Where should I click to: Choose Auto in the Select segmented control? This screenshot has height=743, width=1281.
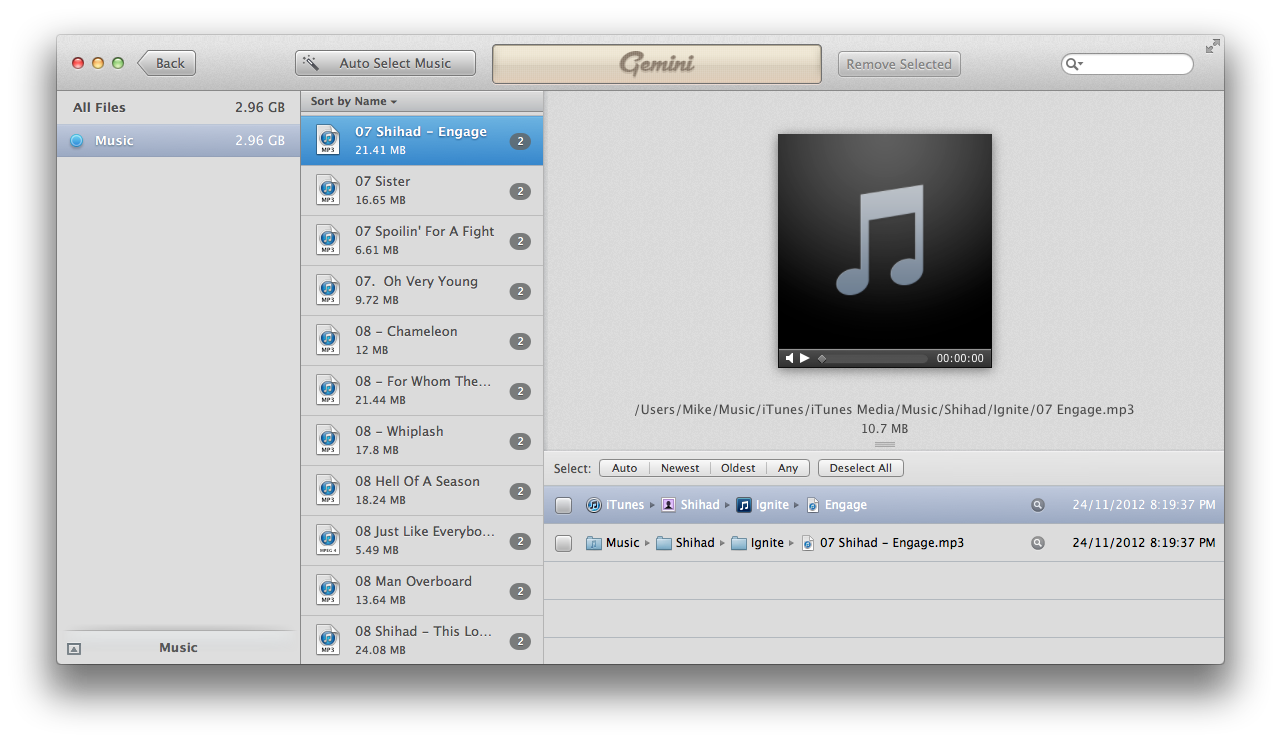624,468
